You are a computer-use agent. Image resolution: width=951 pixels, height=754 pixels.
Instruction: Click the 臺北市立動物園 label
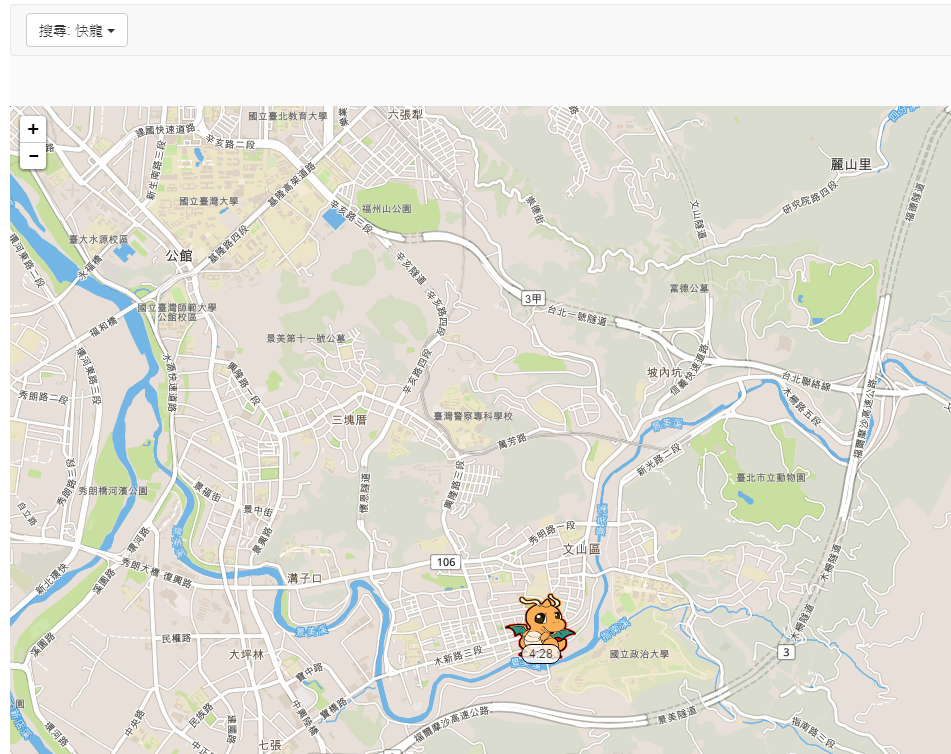[x=771, y=478]
